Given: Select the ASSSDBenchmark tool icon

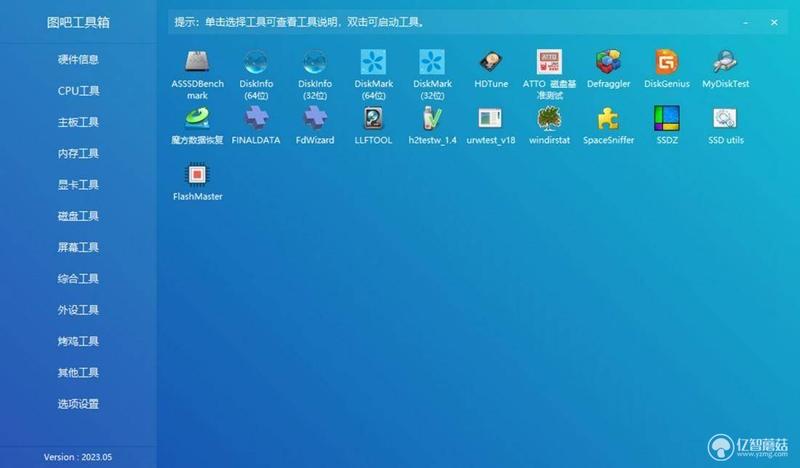Looking at the screenshot, I should click(197, 62).
